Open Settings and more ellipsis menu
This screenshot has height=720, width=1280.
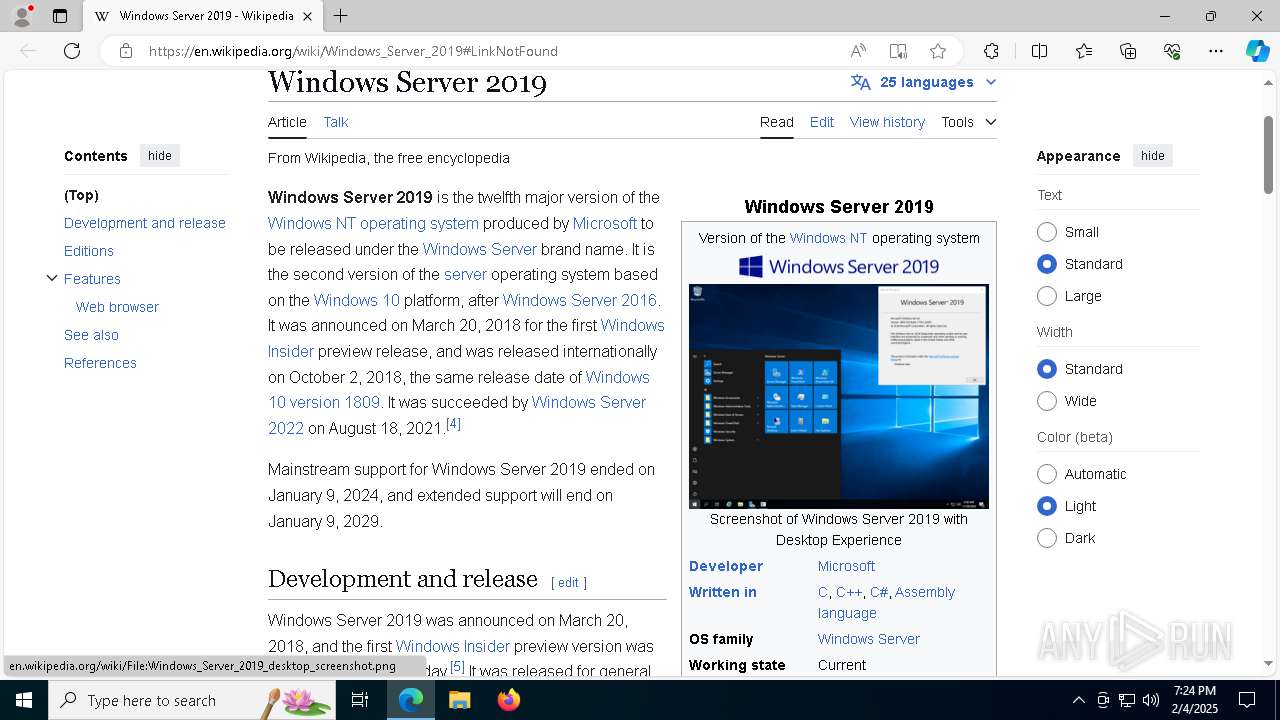1216,51
